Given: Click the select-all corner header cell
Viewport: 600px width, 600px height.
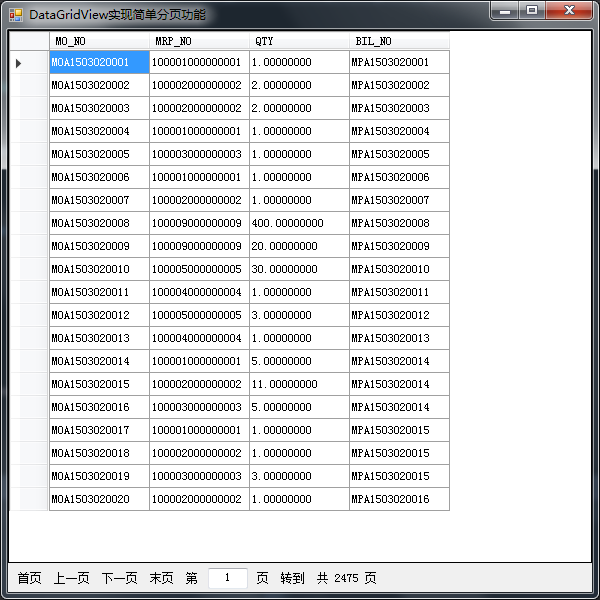Looking at the screenshot, I should click(29, 41).
